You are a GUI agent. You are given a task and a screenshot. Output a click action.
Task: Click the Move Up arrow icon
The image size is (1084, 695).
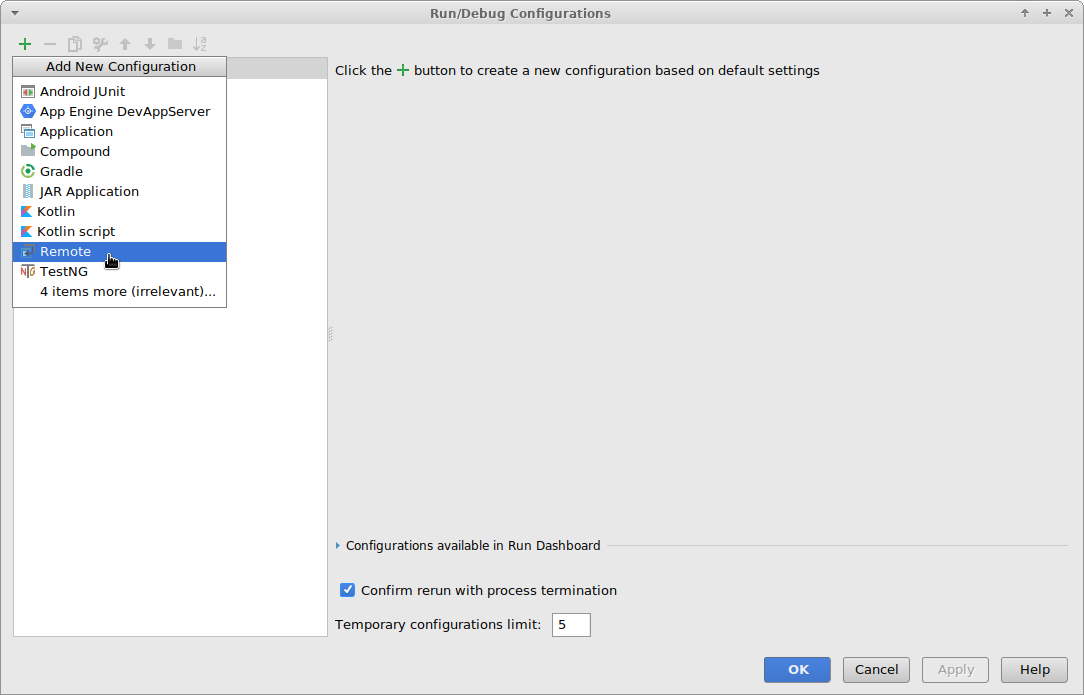(125, 44)
